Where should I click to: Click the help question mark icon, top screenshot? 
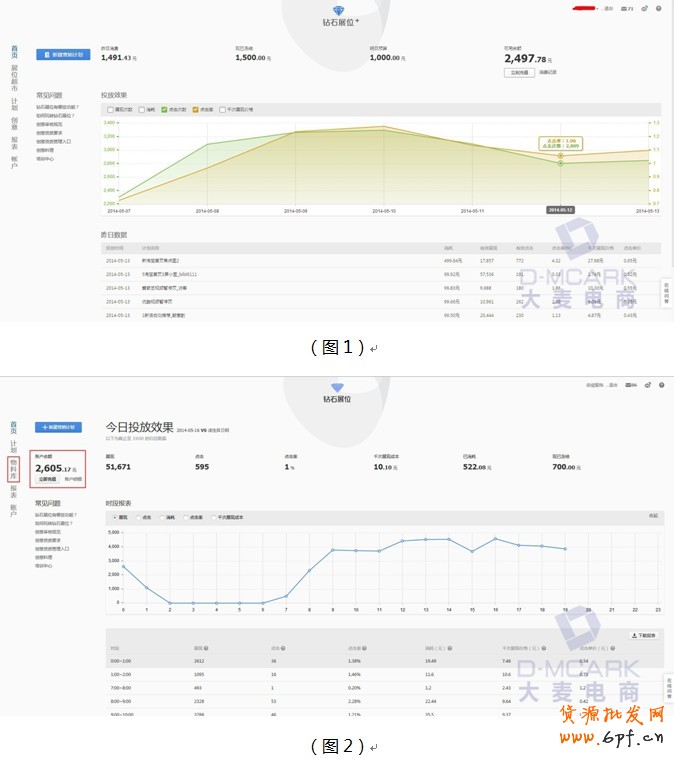(x=658, y=8)
